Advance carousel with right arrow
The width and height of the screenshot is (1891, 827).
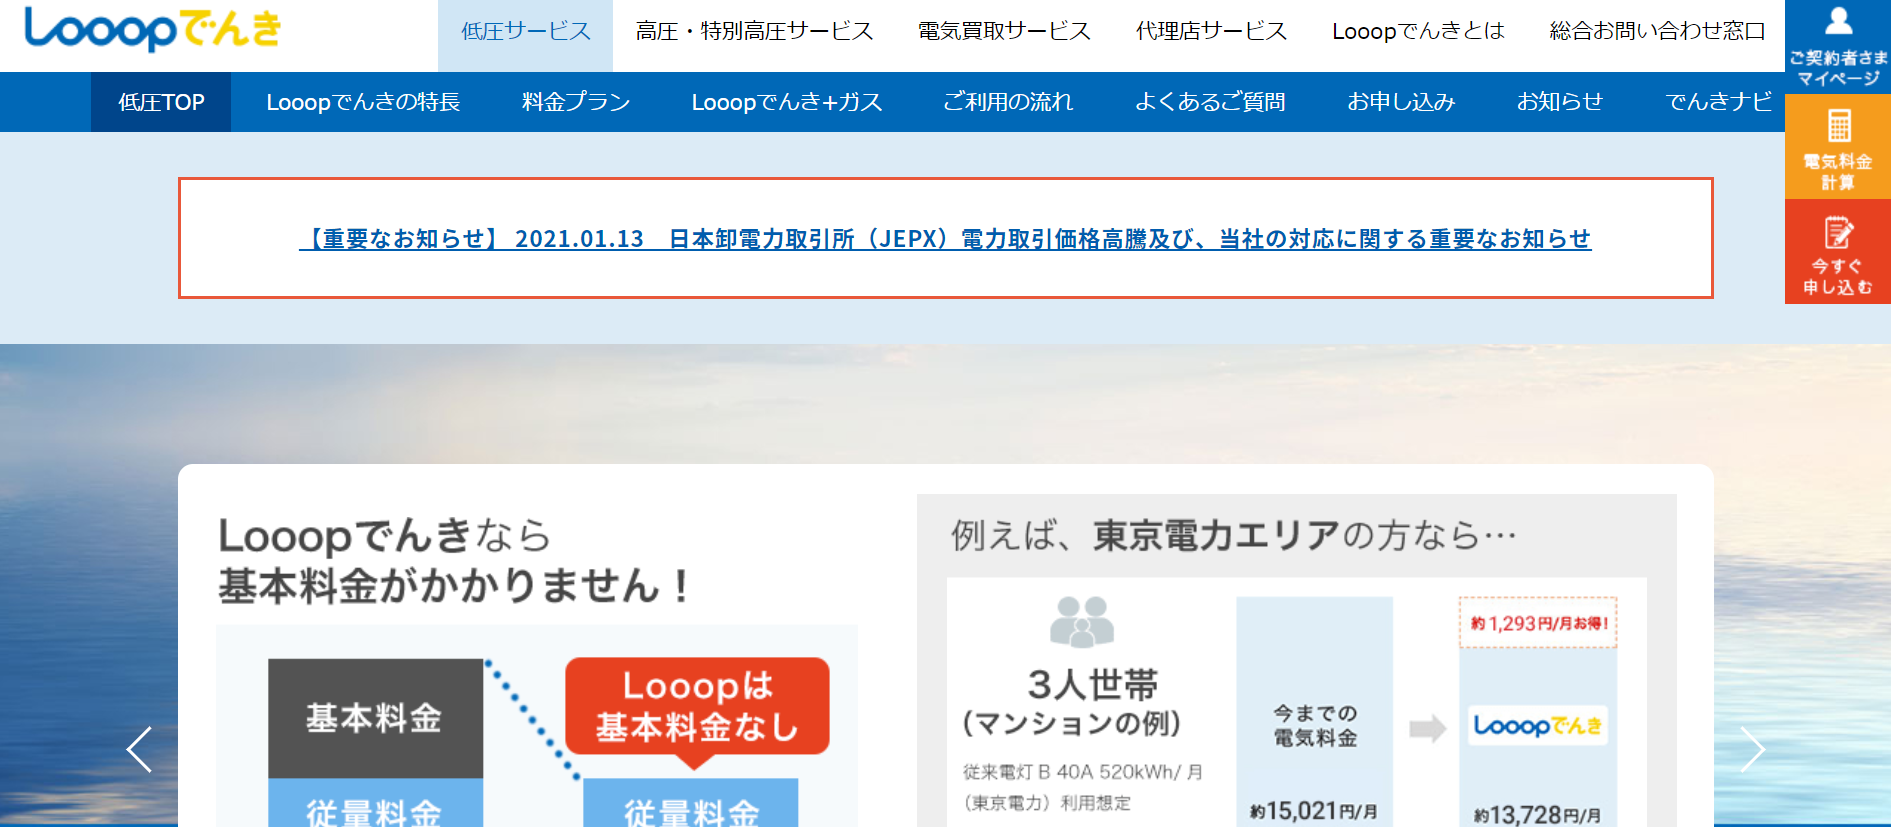[x=1752, y=749]
